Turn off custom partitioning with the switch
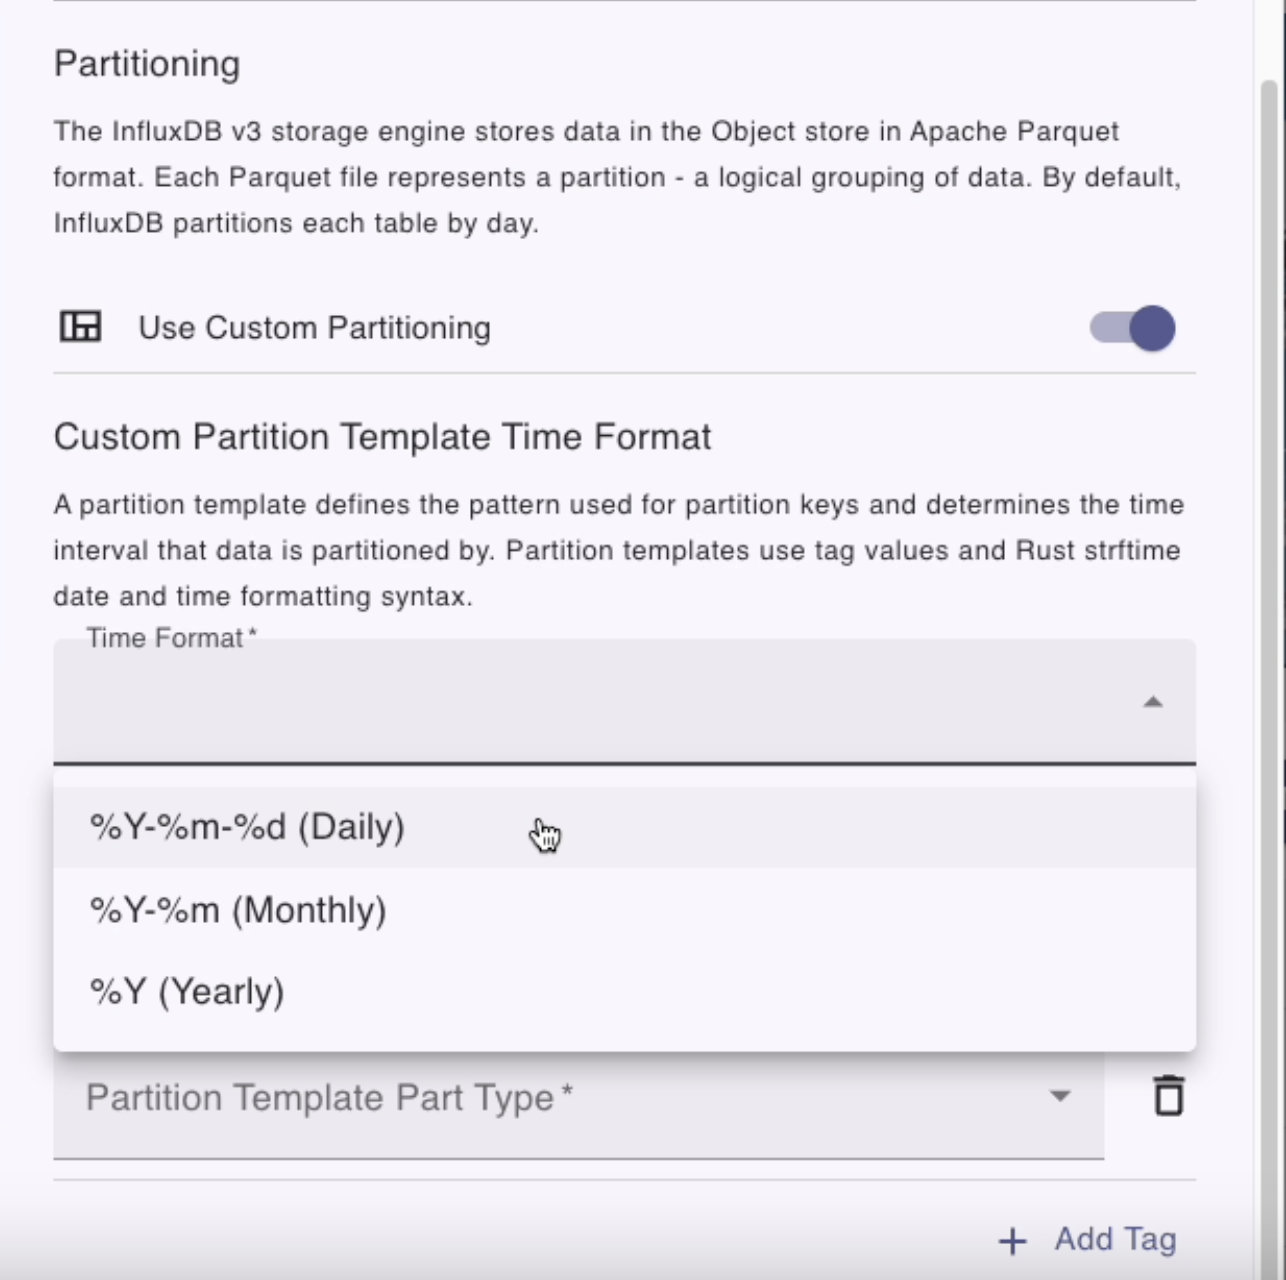This screenshot has height=1280, width=1286. point(1130,328)
